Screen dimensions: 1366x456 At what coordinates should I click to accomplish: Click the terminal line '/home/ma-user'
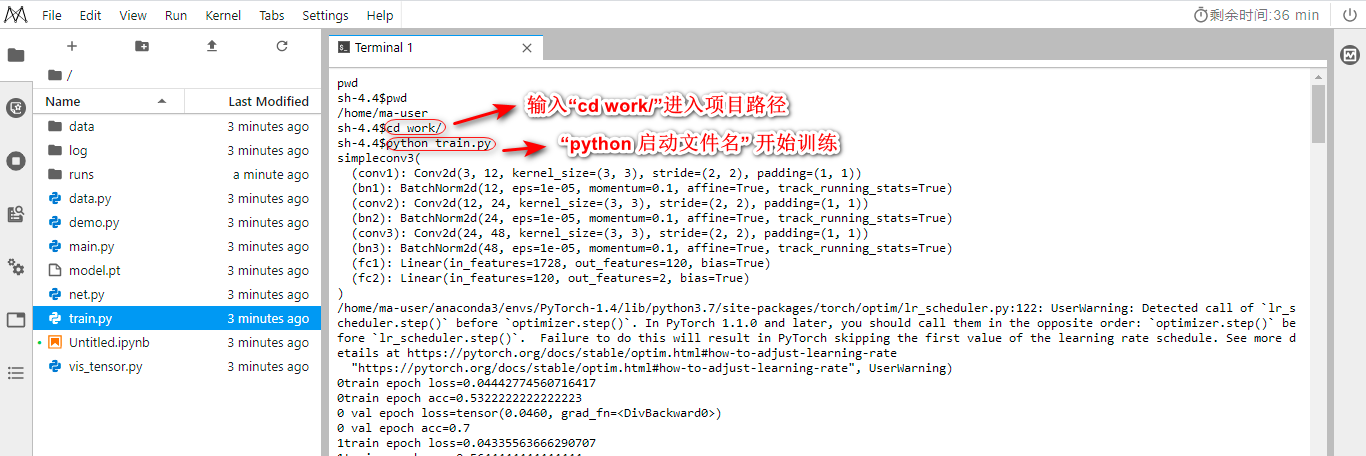[382, 113]
